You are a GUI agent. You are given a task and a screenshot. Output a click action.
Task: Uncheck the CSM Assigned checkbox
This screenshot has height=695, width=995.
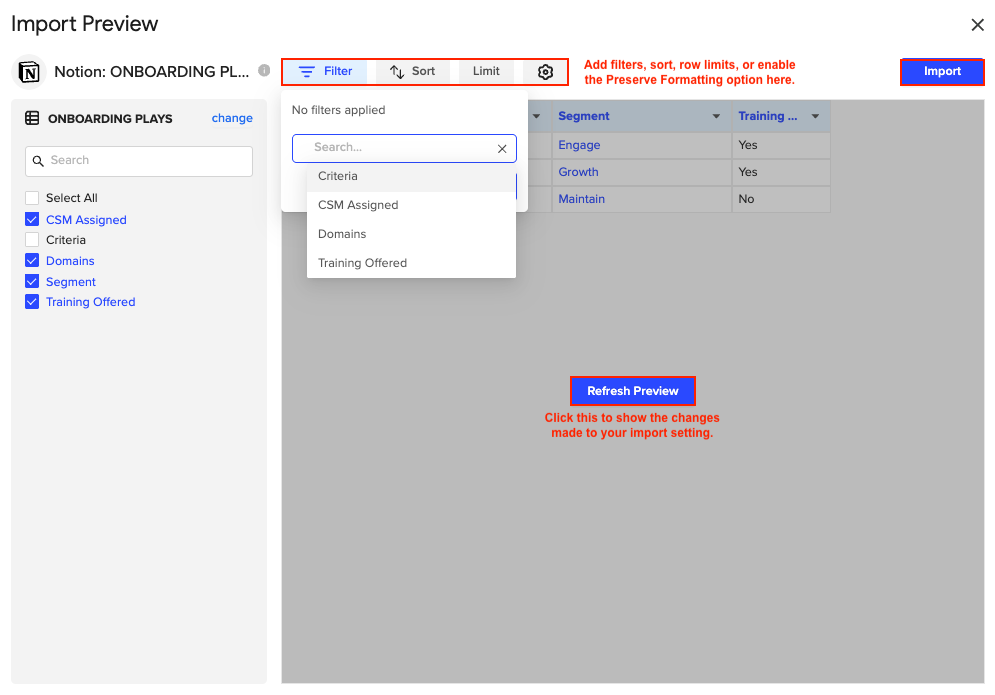(x=32, y=220)
